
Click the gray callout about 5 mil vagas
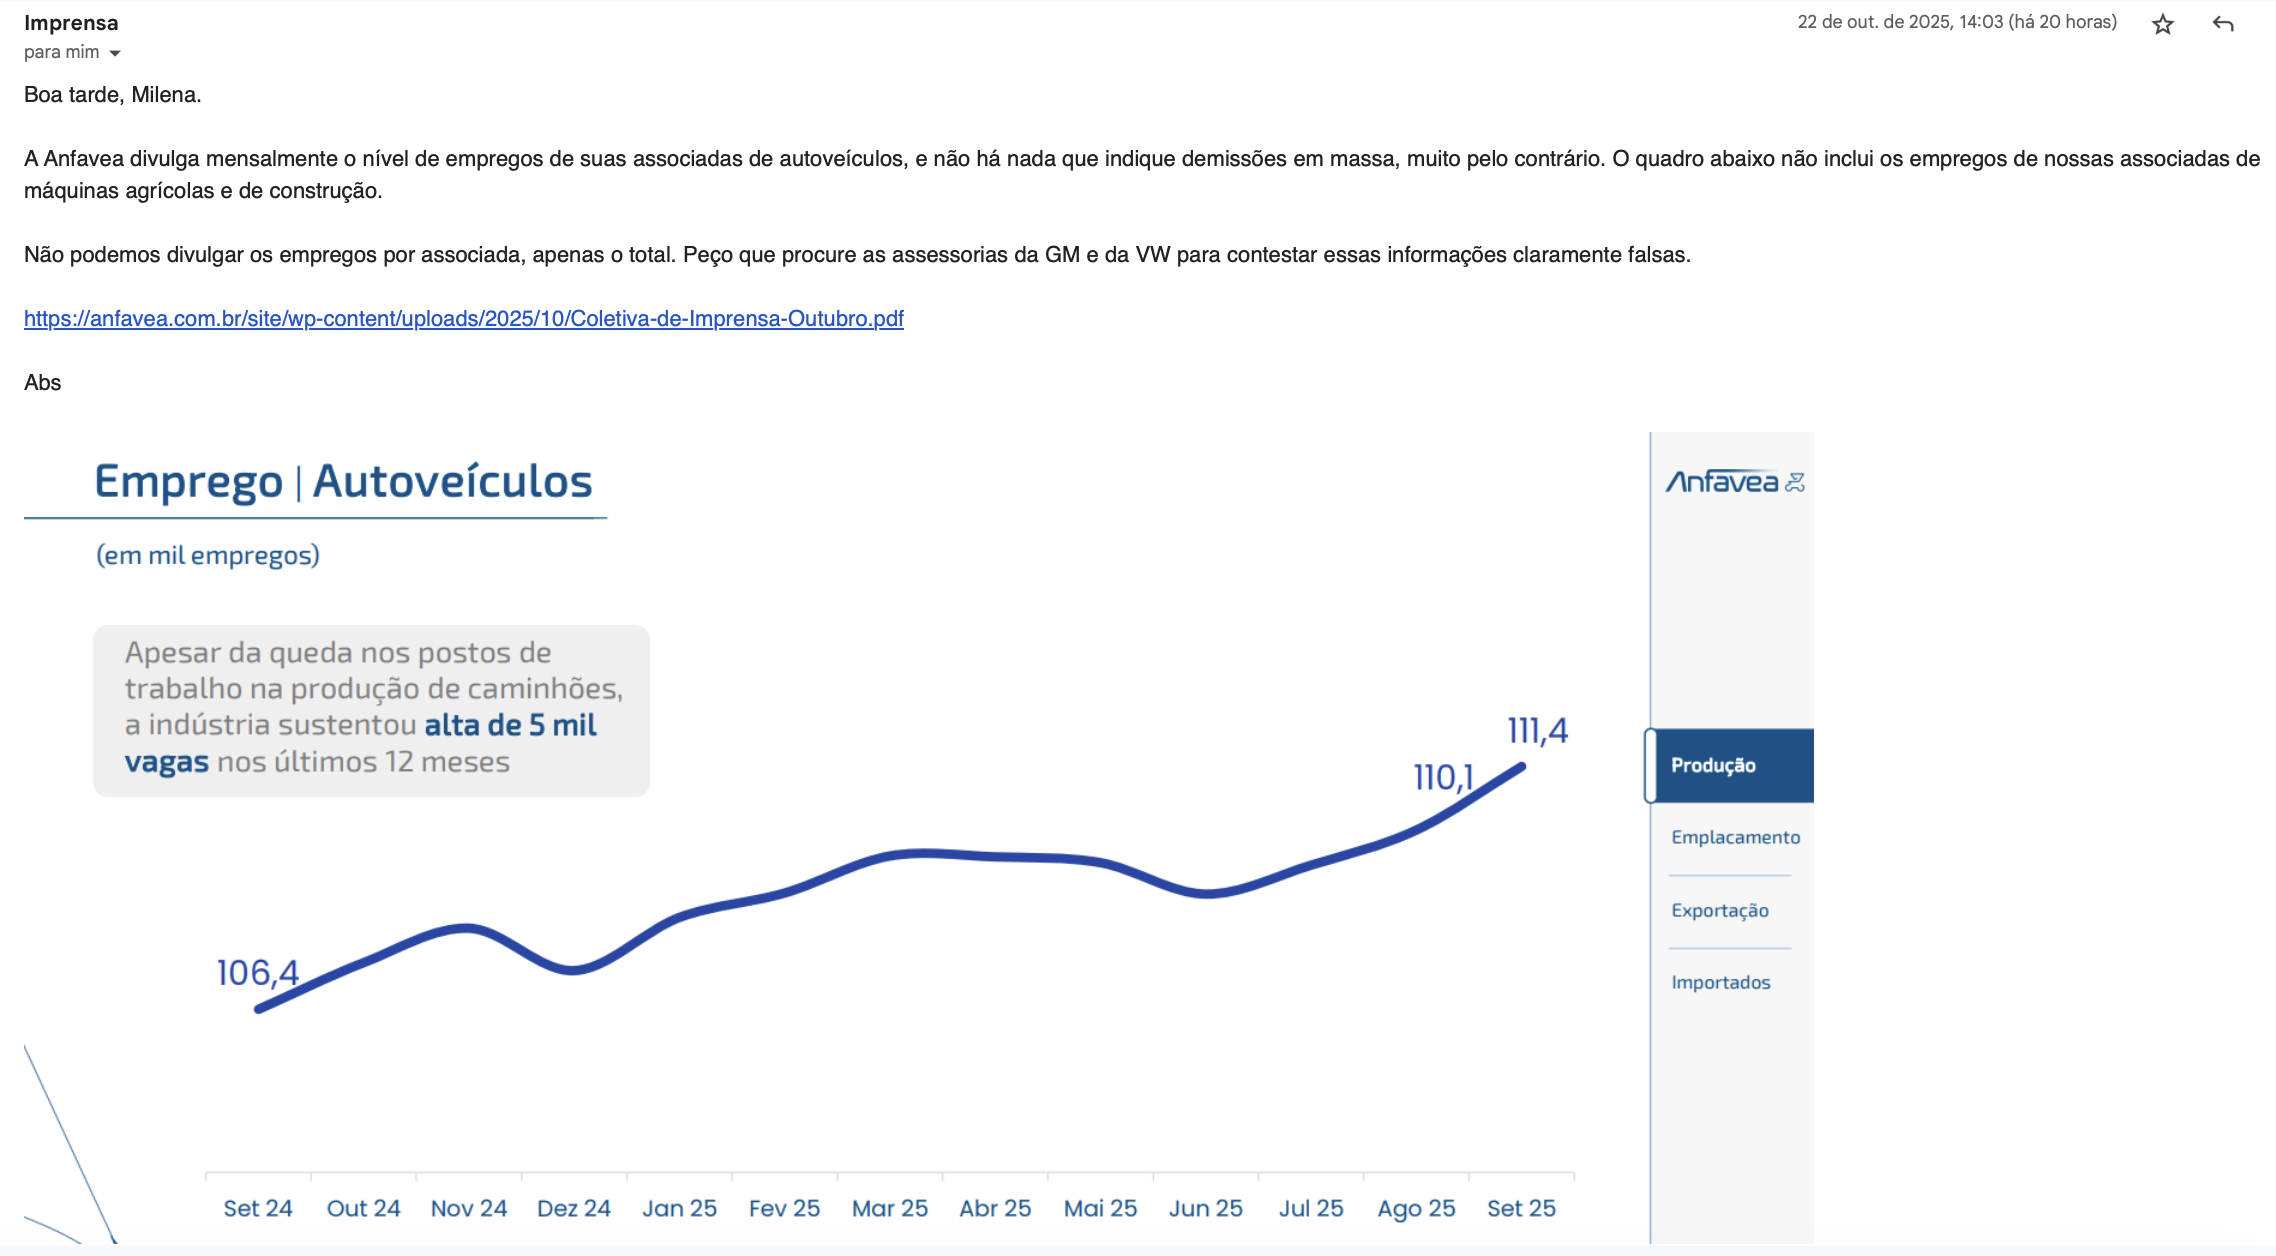point(371,710)
